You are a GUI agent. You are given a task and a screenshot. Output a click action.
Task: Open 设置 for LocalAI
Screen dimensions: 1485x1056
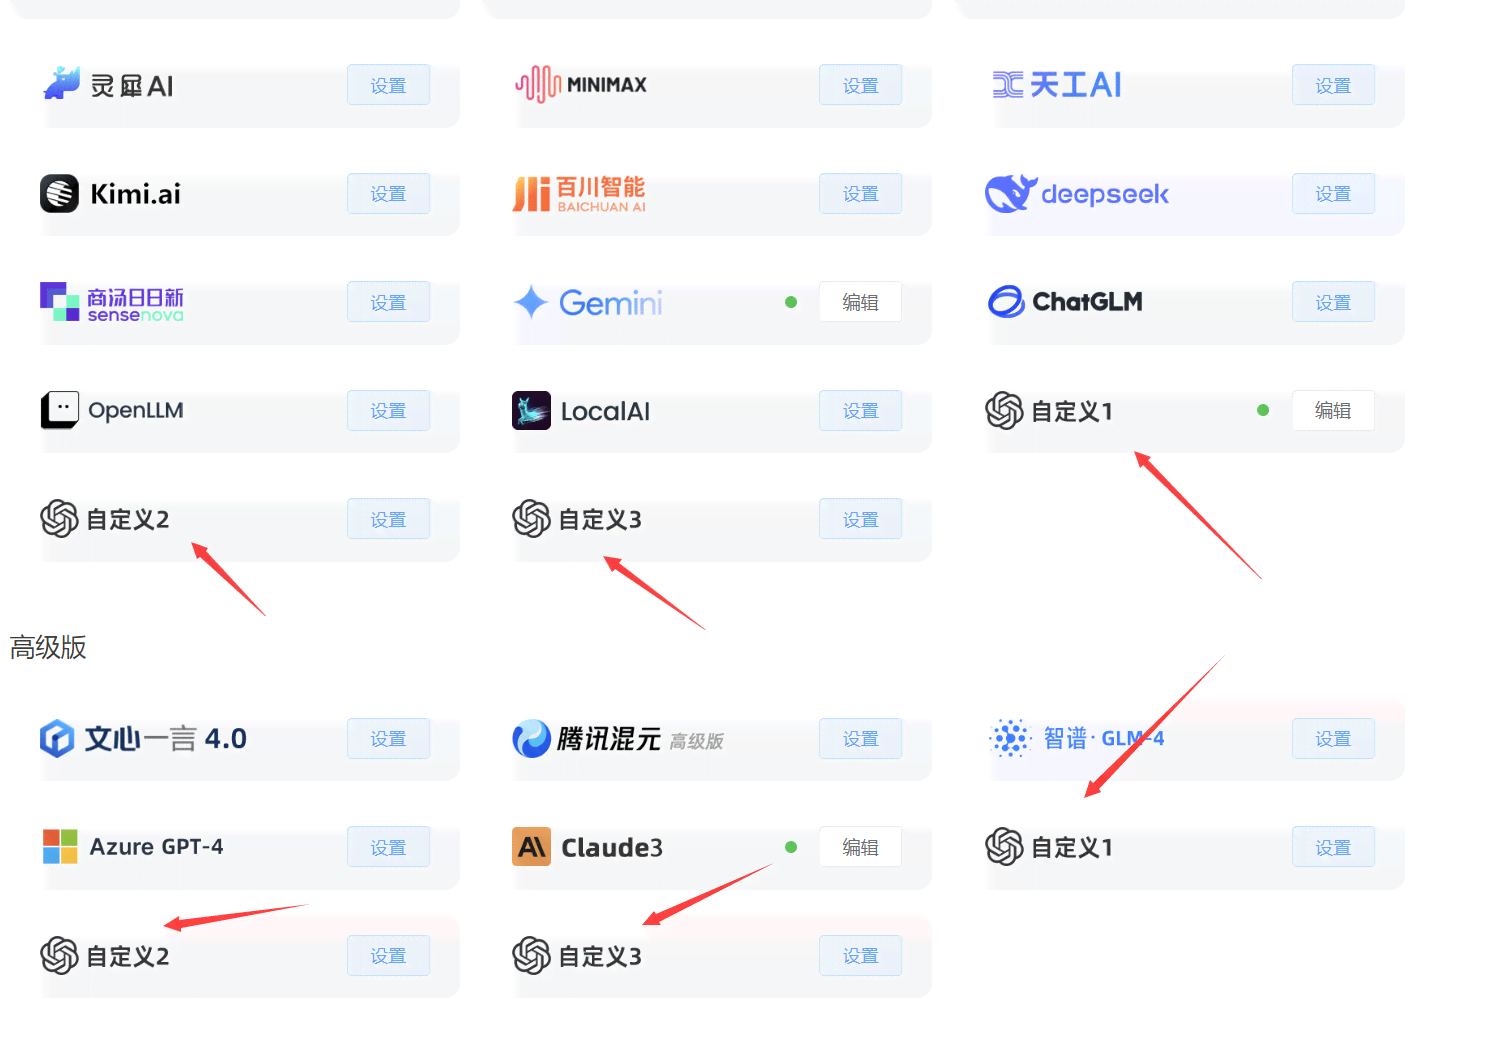click(x=860, y=410)
